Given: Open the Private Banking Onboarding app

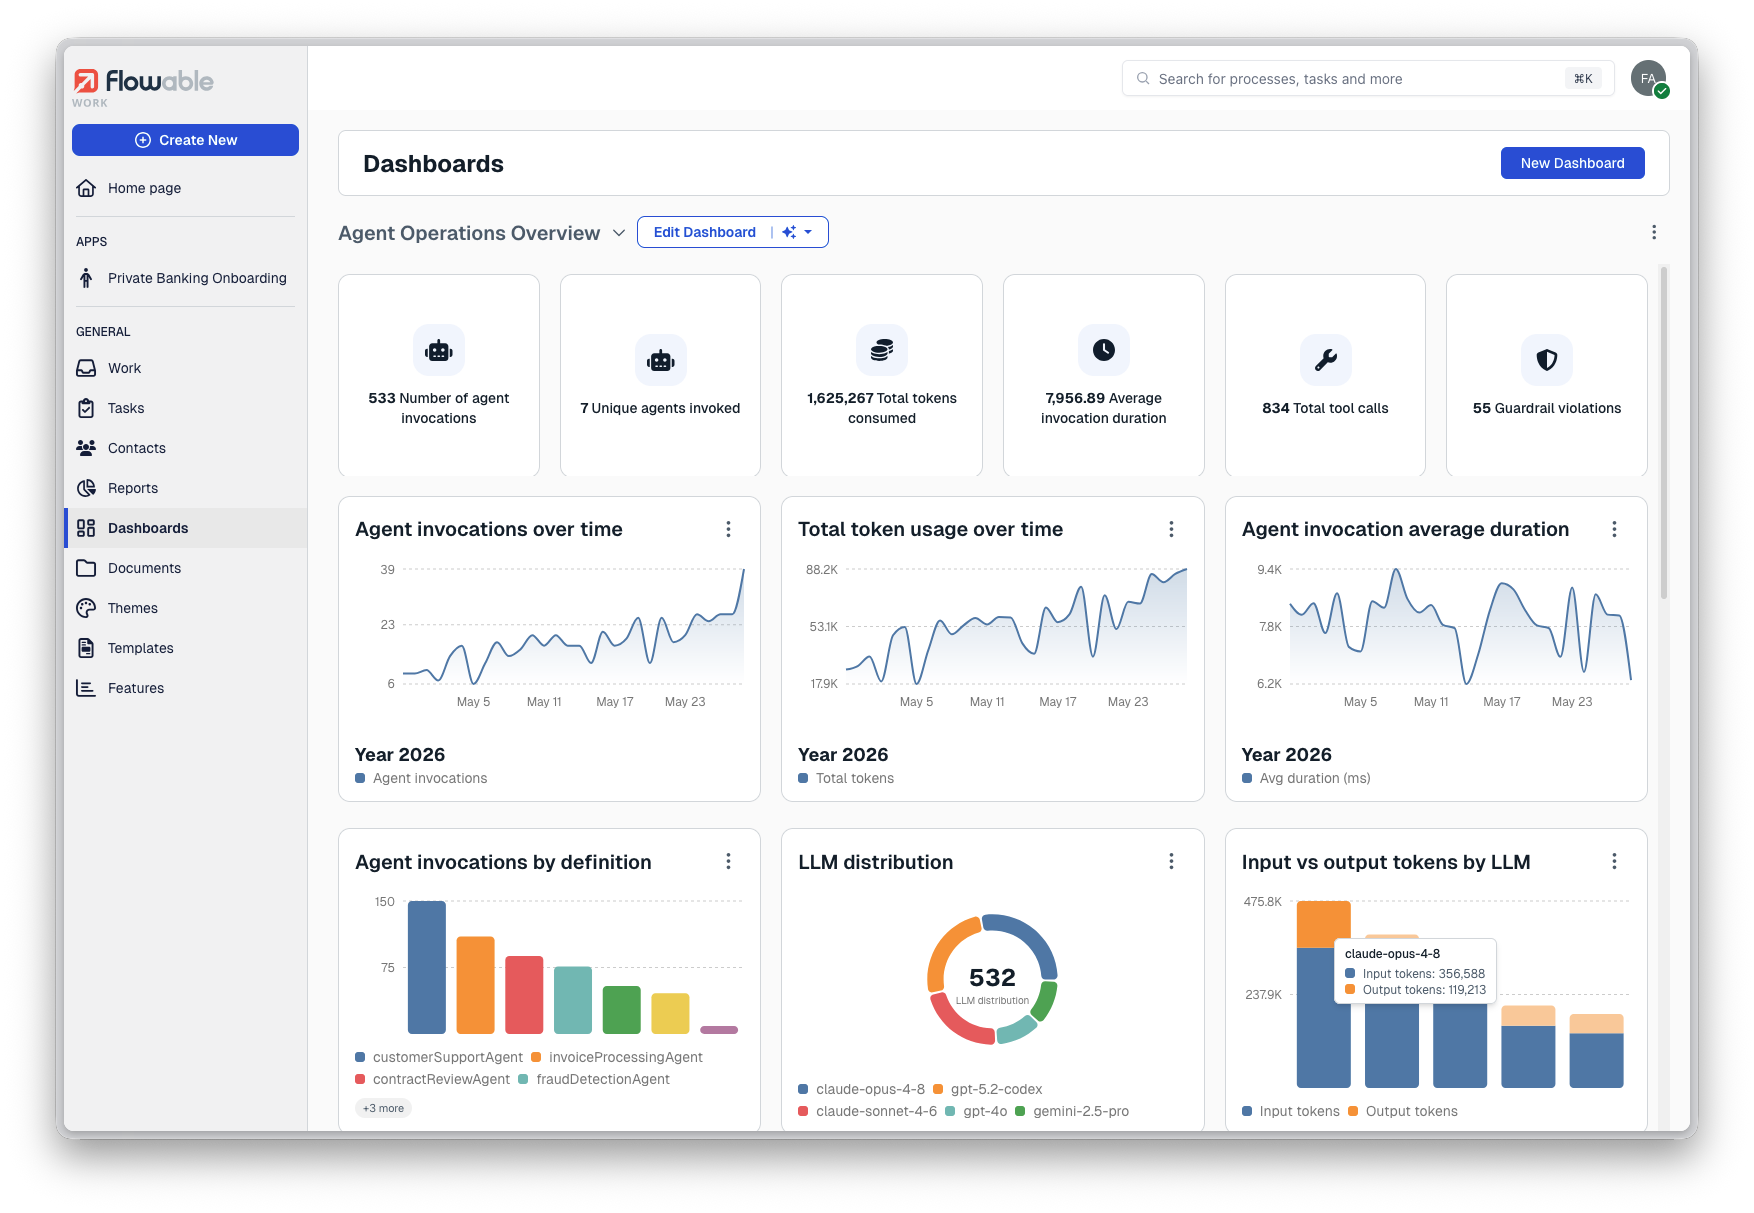Looking at the screenshot, I should coord(185,278).
